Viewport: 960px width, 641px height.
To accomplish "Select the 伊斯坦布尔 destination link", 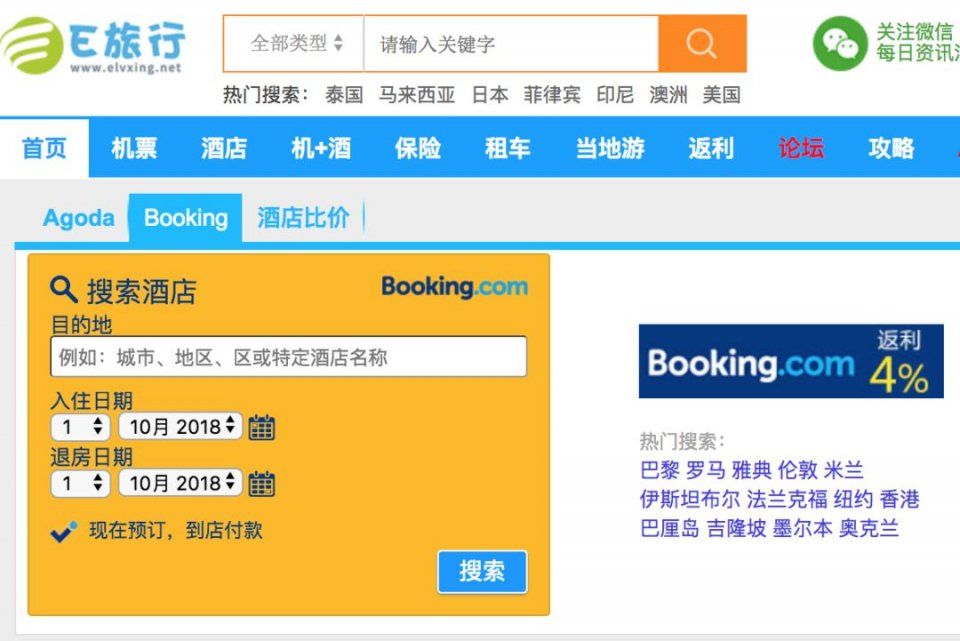I will (x=690, y=499).
